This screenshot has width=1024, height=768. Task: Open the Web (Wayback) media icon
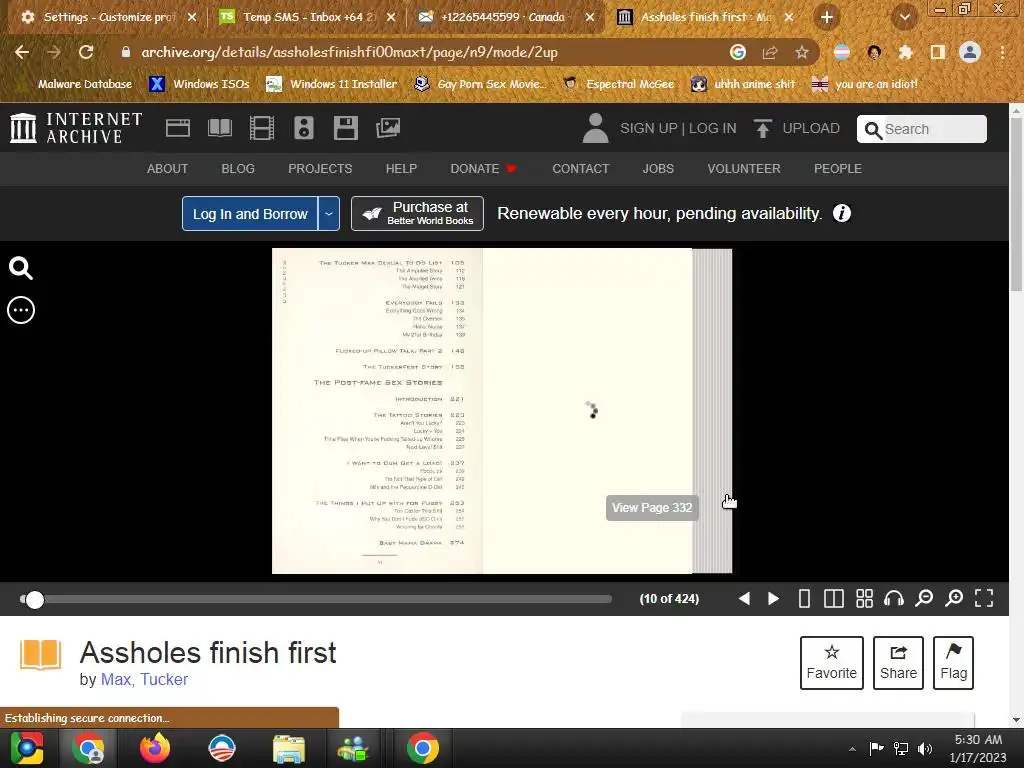click(x=178, y=128)
